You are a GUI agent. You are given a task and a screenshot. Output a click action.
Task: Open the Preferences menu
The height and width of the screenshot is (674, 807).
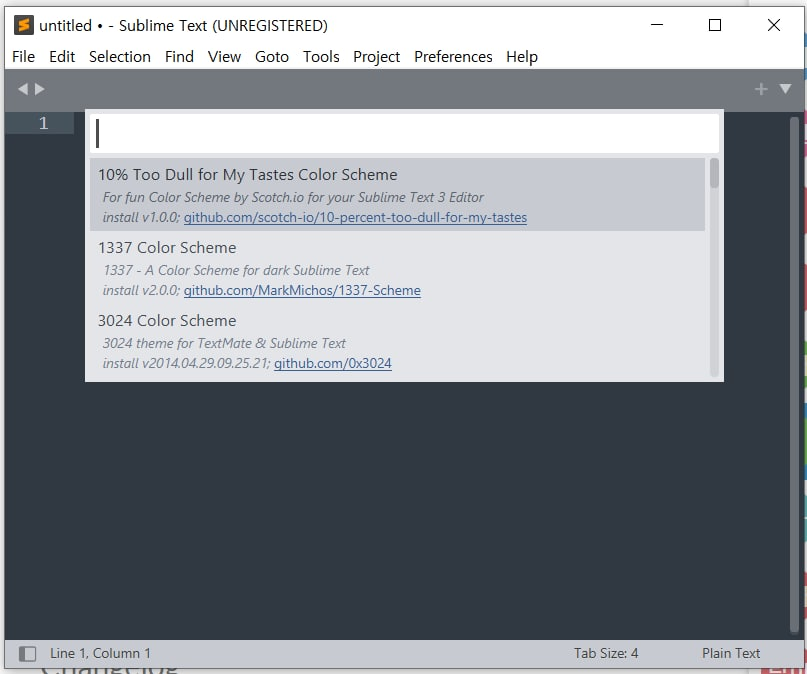(453, 57)
